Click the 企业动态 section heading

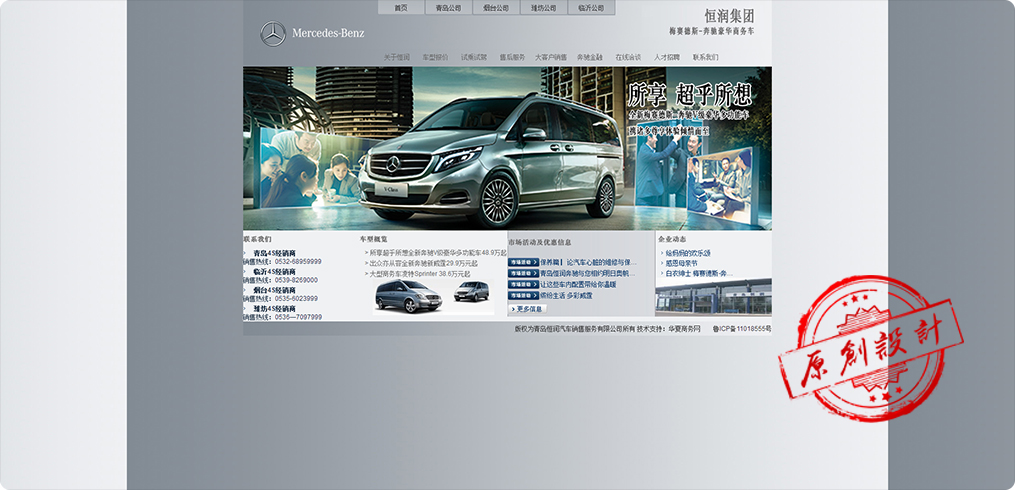pos(672,239)
